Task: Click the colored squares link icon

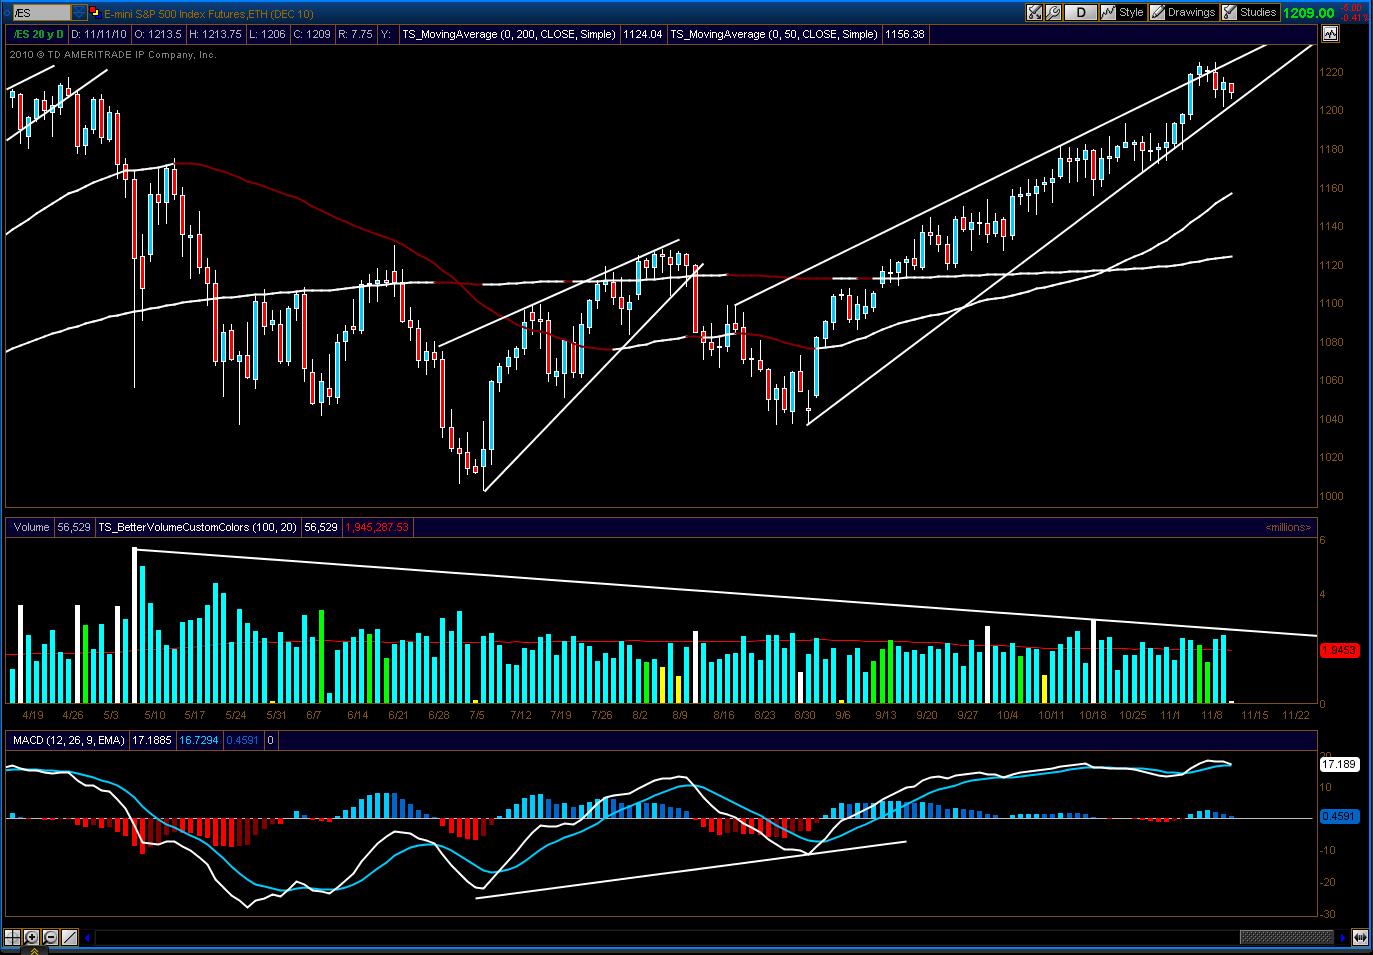Action: (94, 12)
